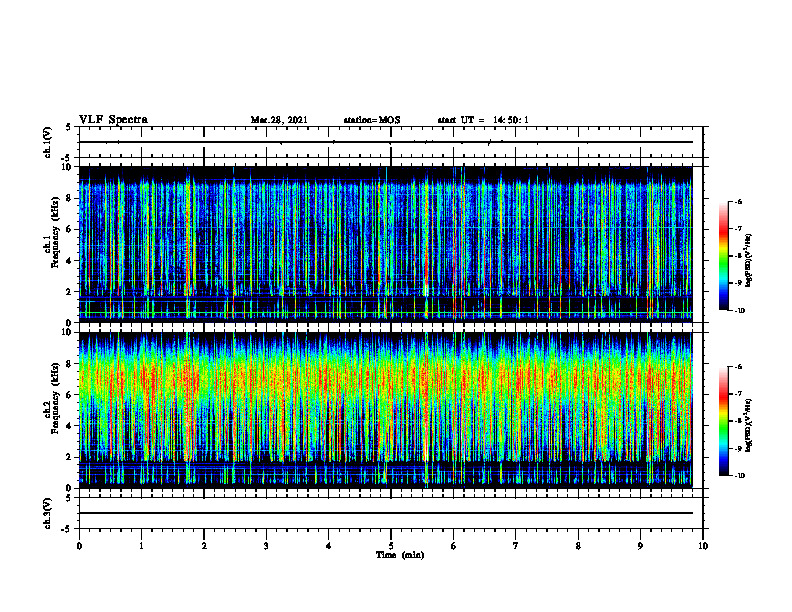
Task: Click the "Time (min)" axis title
Action: point(400,555)
